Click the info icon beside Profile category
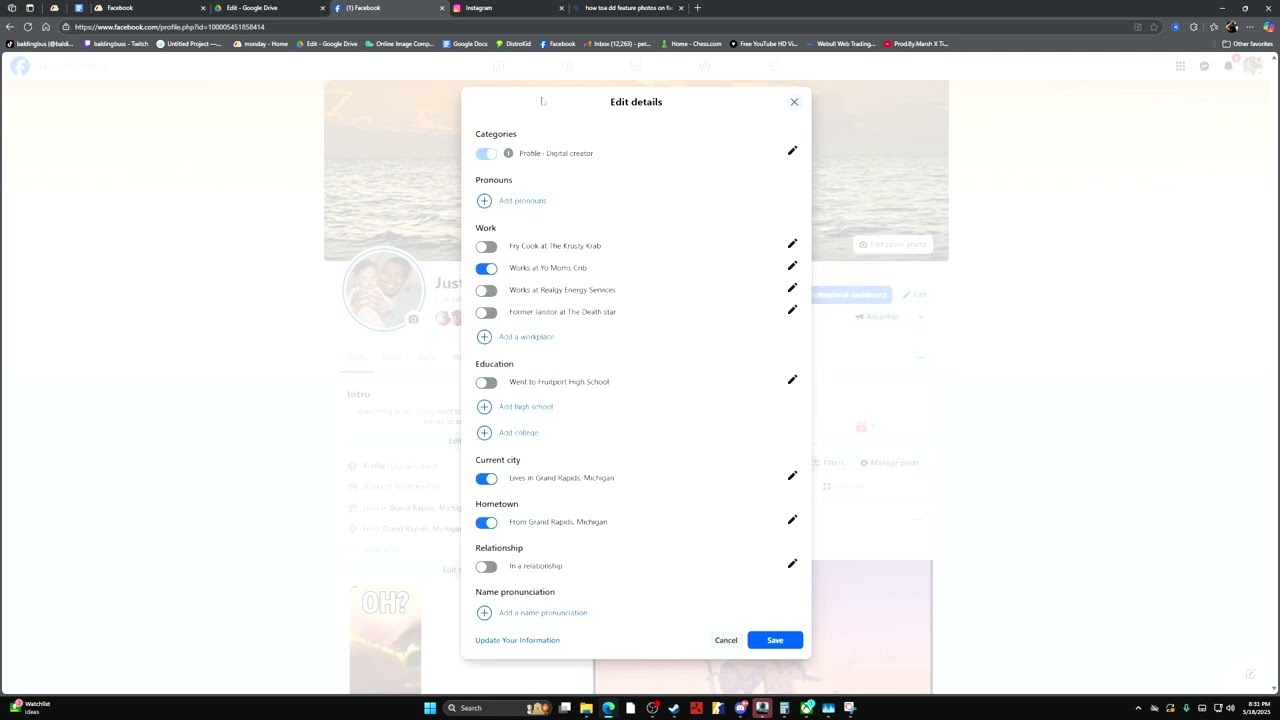The width and height of the screenshot is (1280, 720). (508, 153)
